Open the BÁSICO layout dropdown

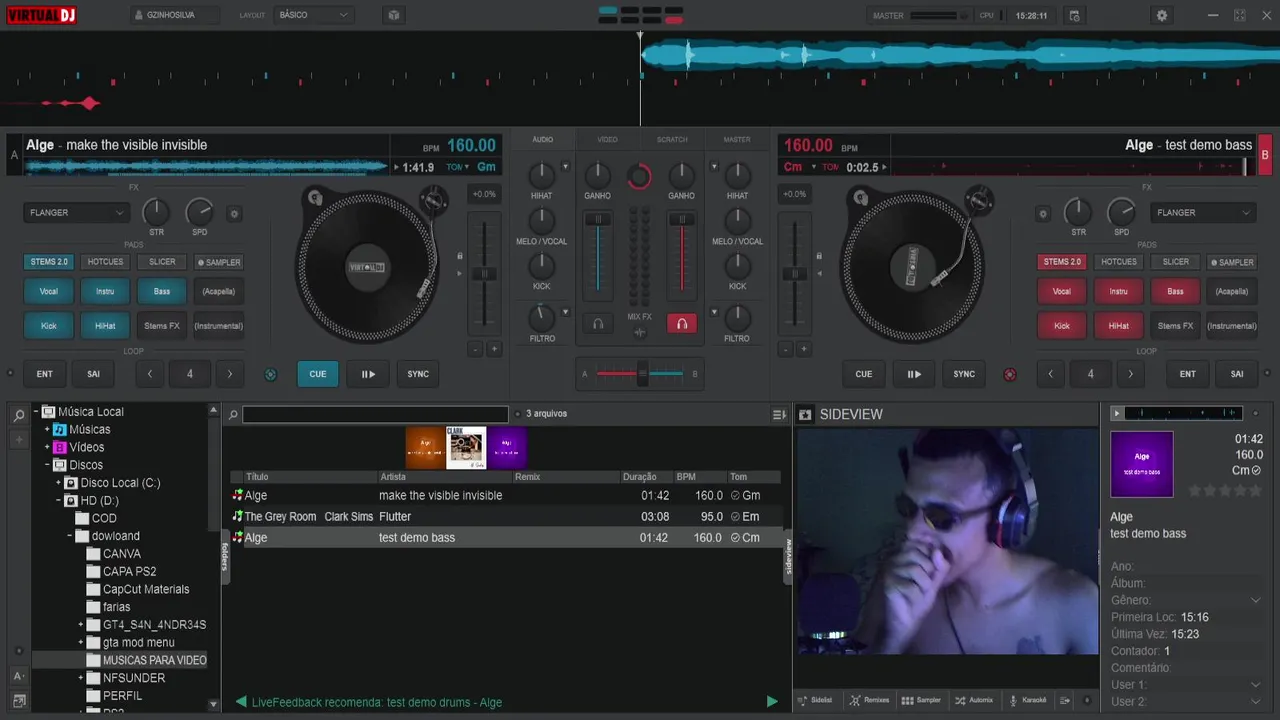313,15
